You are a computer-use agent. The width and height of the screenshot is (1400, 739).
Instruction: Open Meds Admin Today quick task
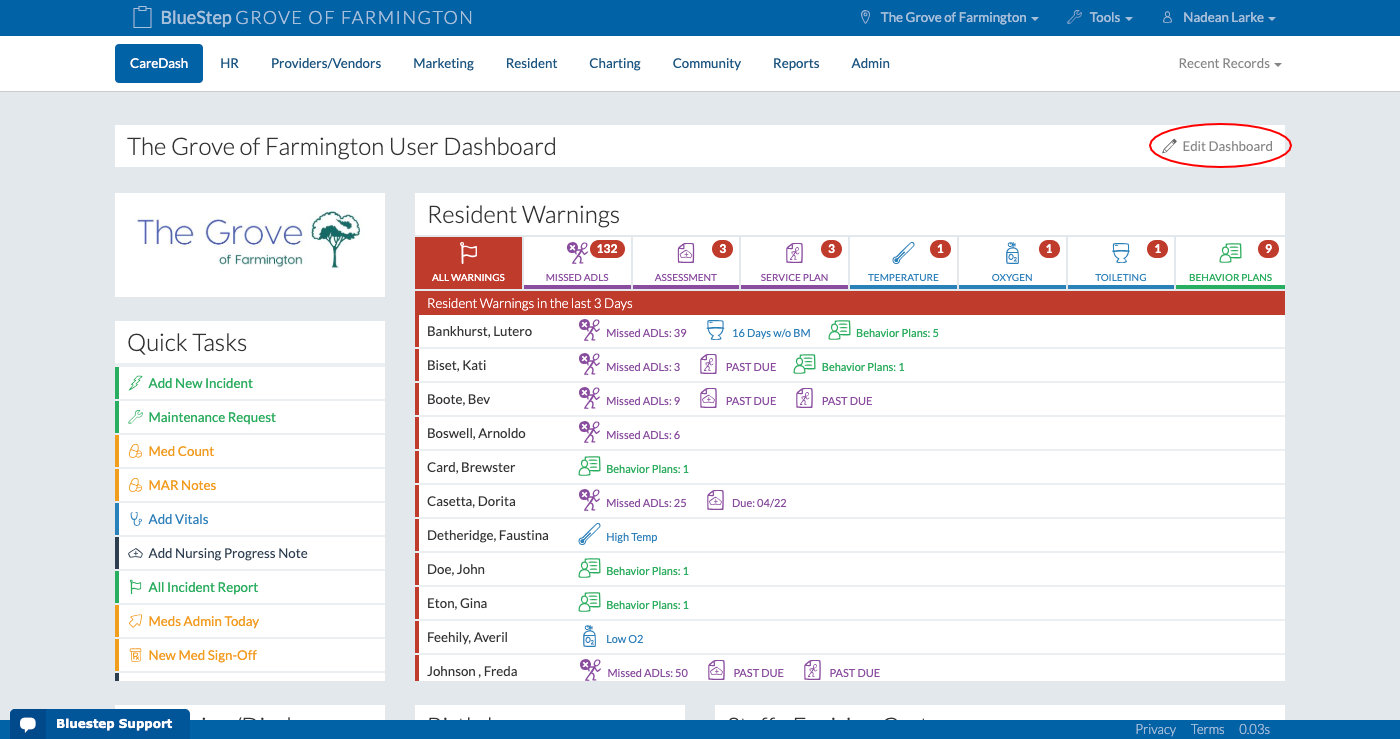pos(250,621)
